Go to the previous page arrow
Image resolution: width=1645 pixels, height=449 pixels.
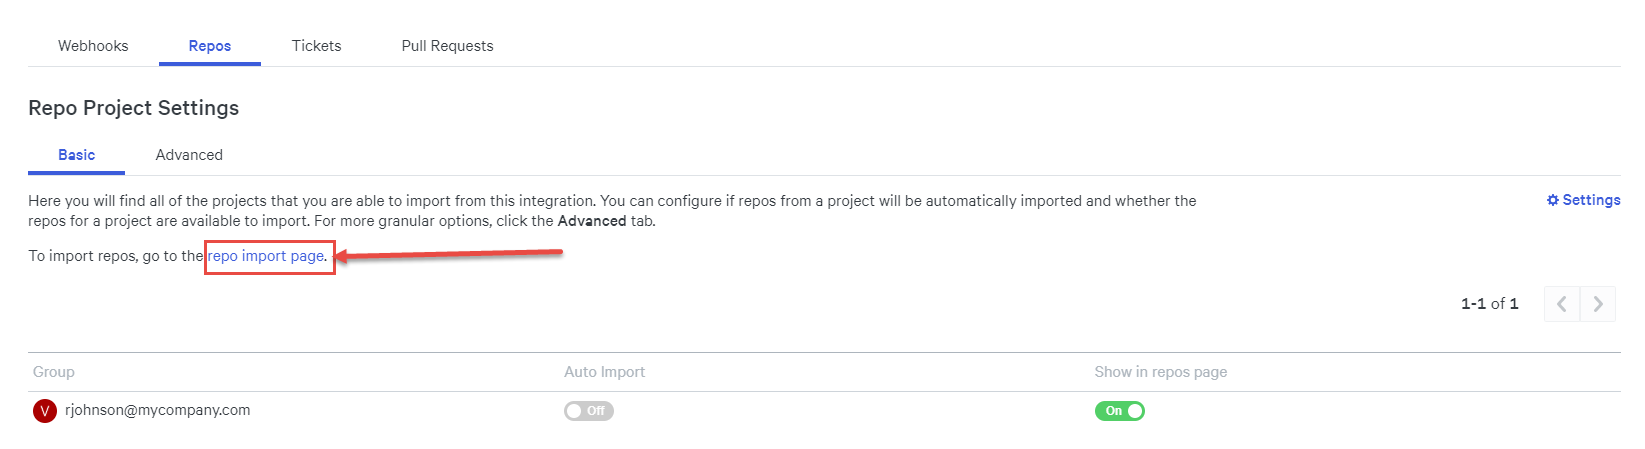1562,303
